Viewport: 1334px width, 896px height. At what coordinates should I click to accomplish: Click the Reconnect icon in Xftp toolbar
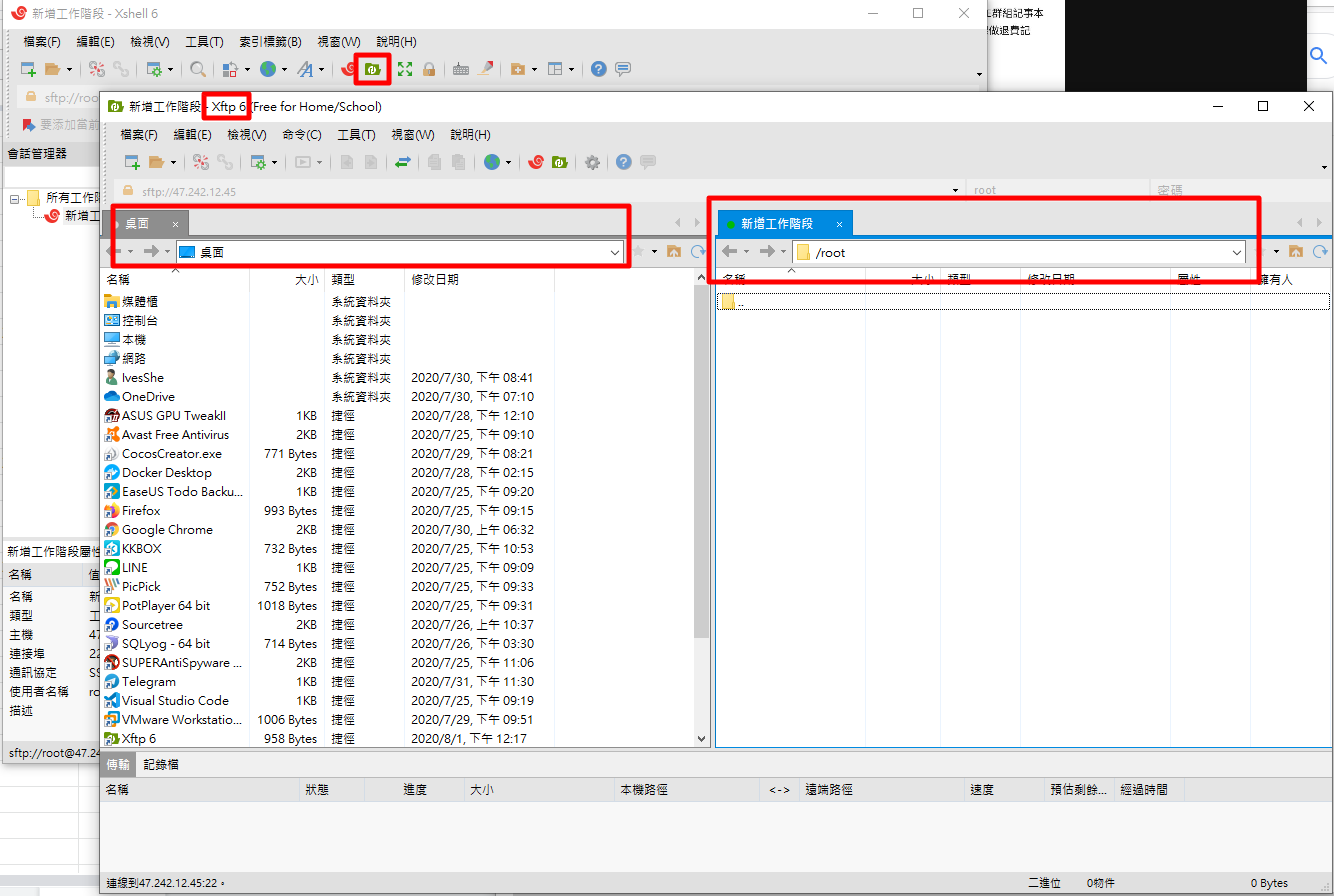(201, 162)
